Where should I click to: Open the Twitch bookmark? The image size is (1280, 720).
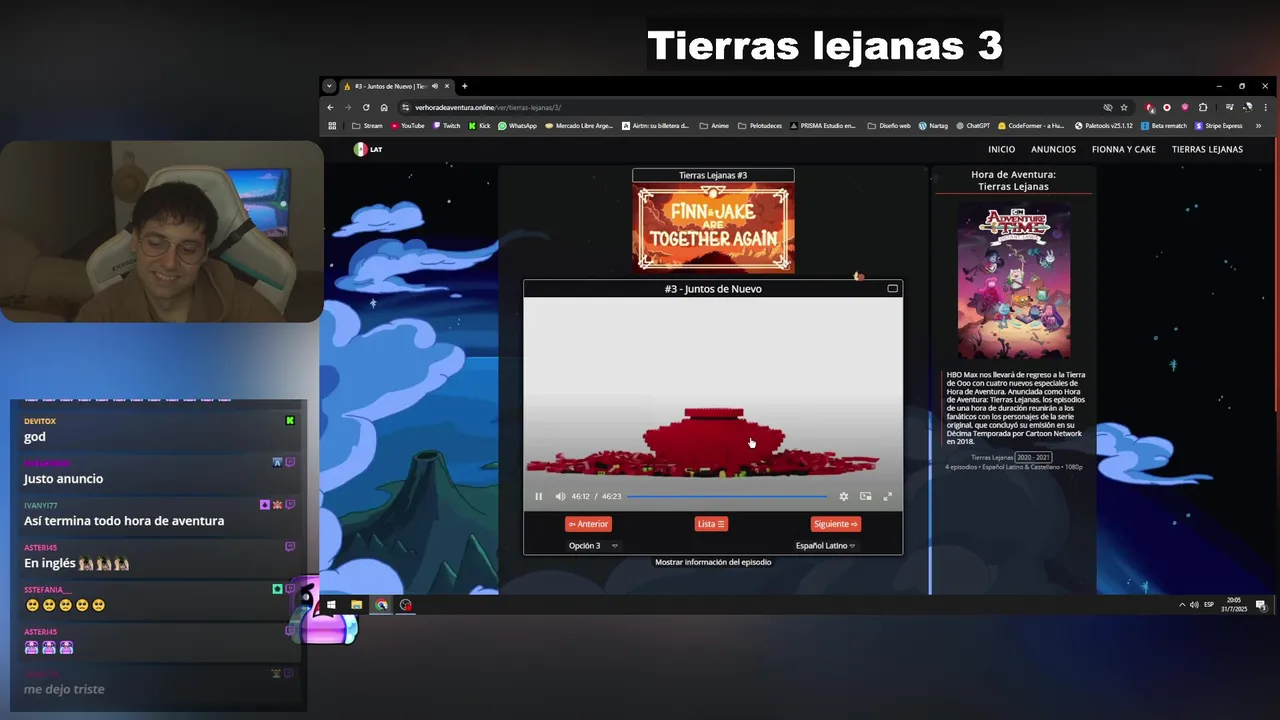pyautogui.click(x=447, y=126)
